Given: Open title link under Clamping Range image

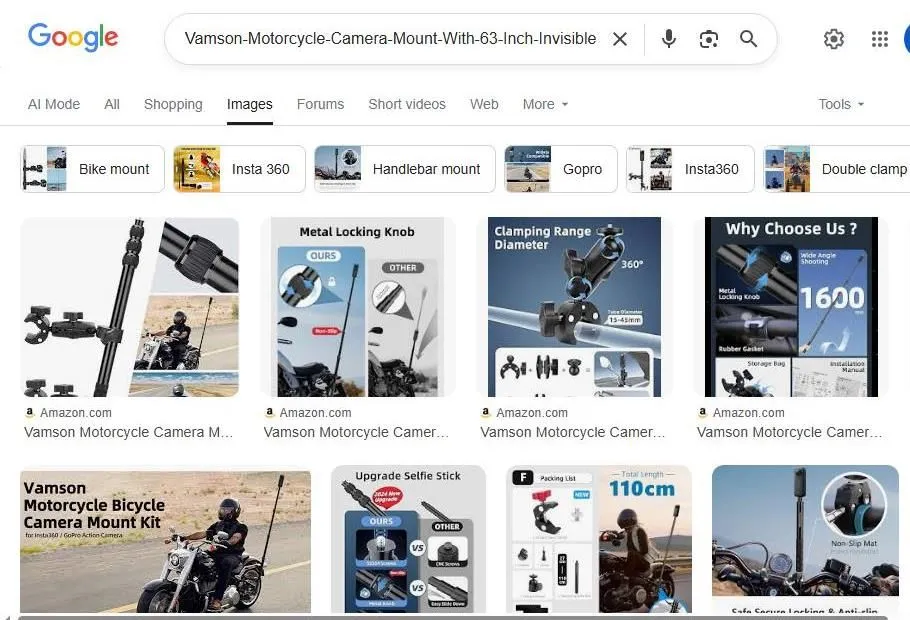Looking at the screenshot, I should pyautogui.click(x=573, y=432).
